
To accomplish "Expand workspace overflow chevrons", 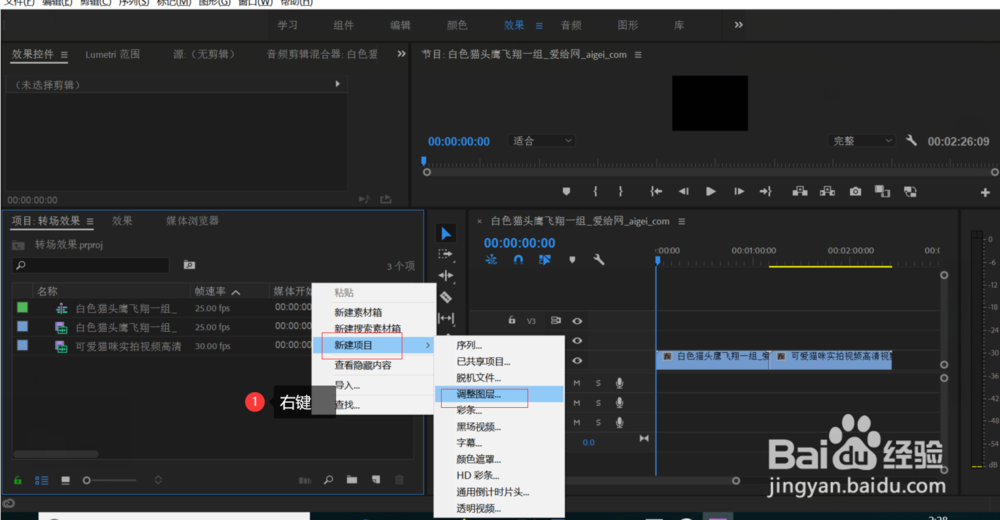I will click(738, 25).
